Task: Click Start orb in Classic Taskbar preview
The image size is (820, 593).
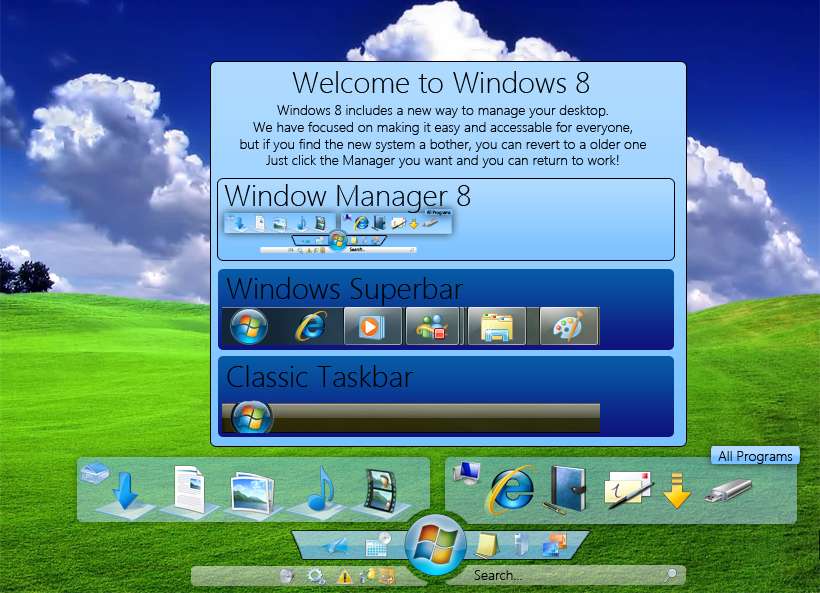Action: (252, 417)
